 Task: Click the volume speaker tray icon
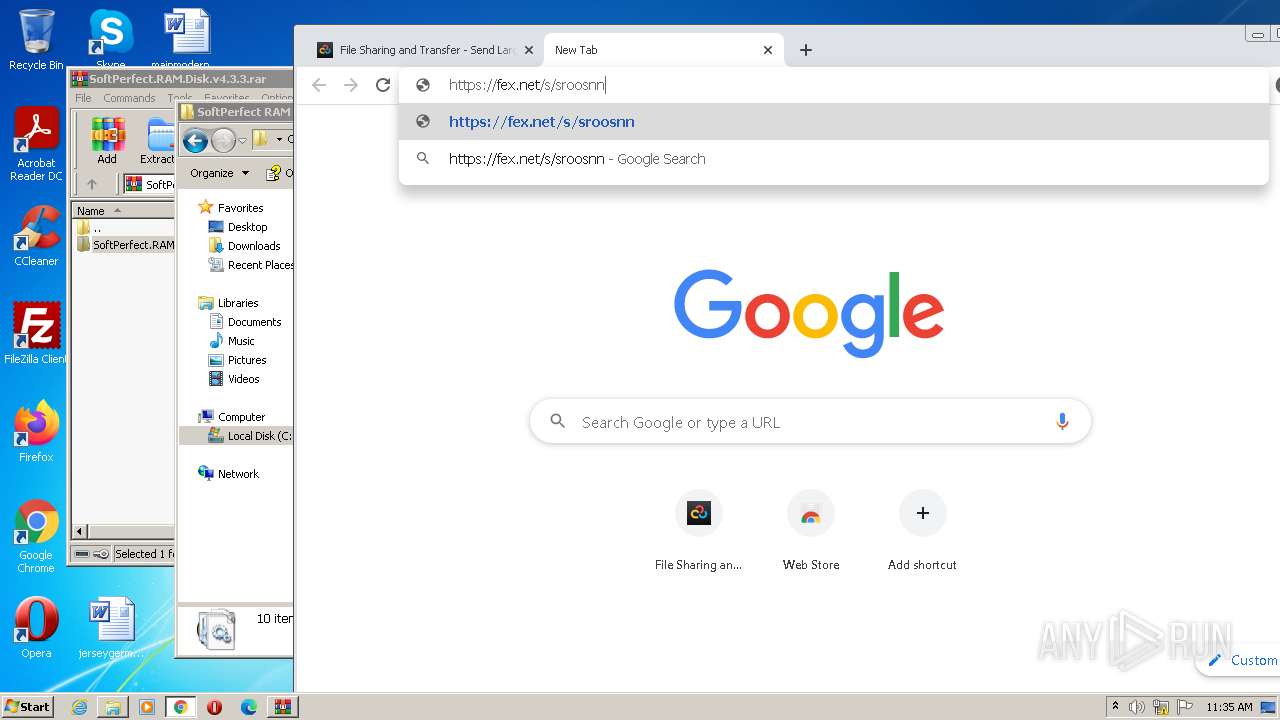click(1137, 707)
